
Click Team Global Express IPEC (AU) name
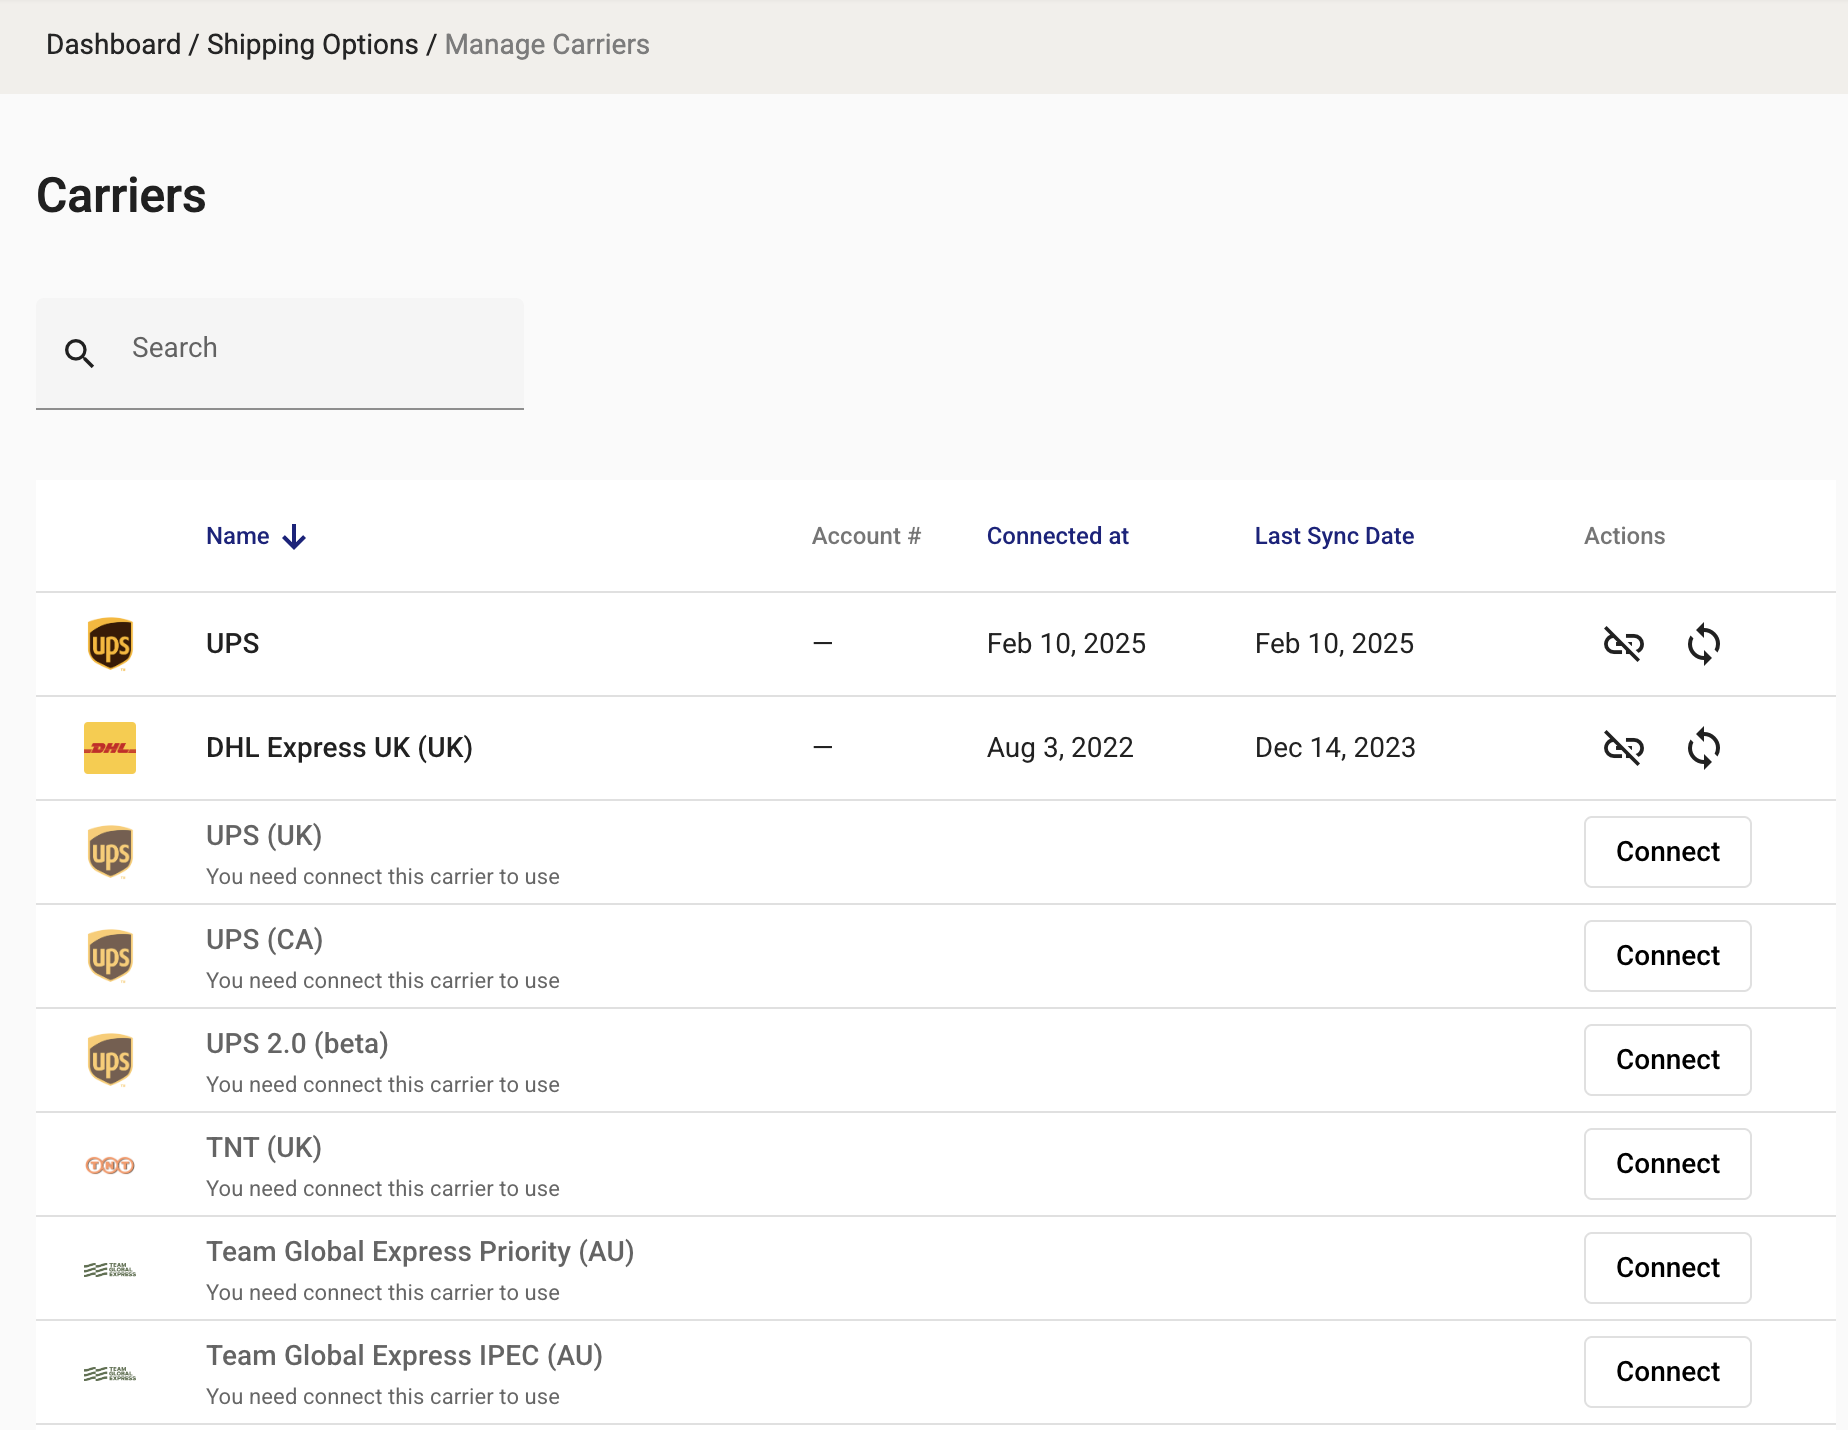point(404,1356)
